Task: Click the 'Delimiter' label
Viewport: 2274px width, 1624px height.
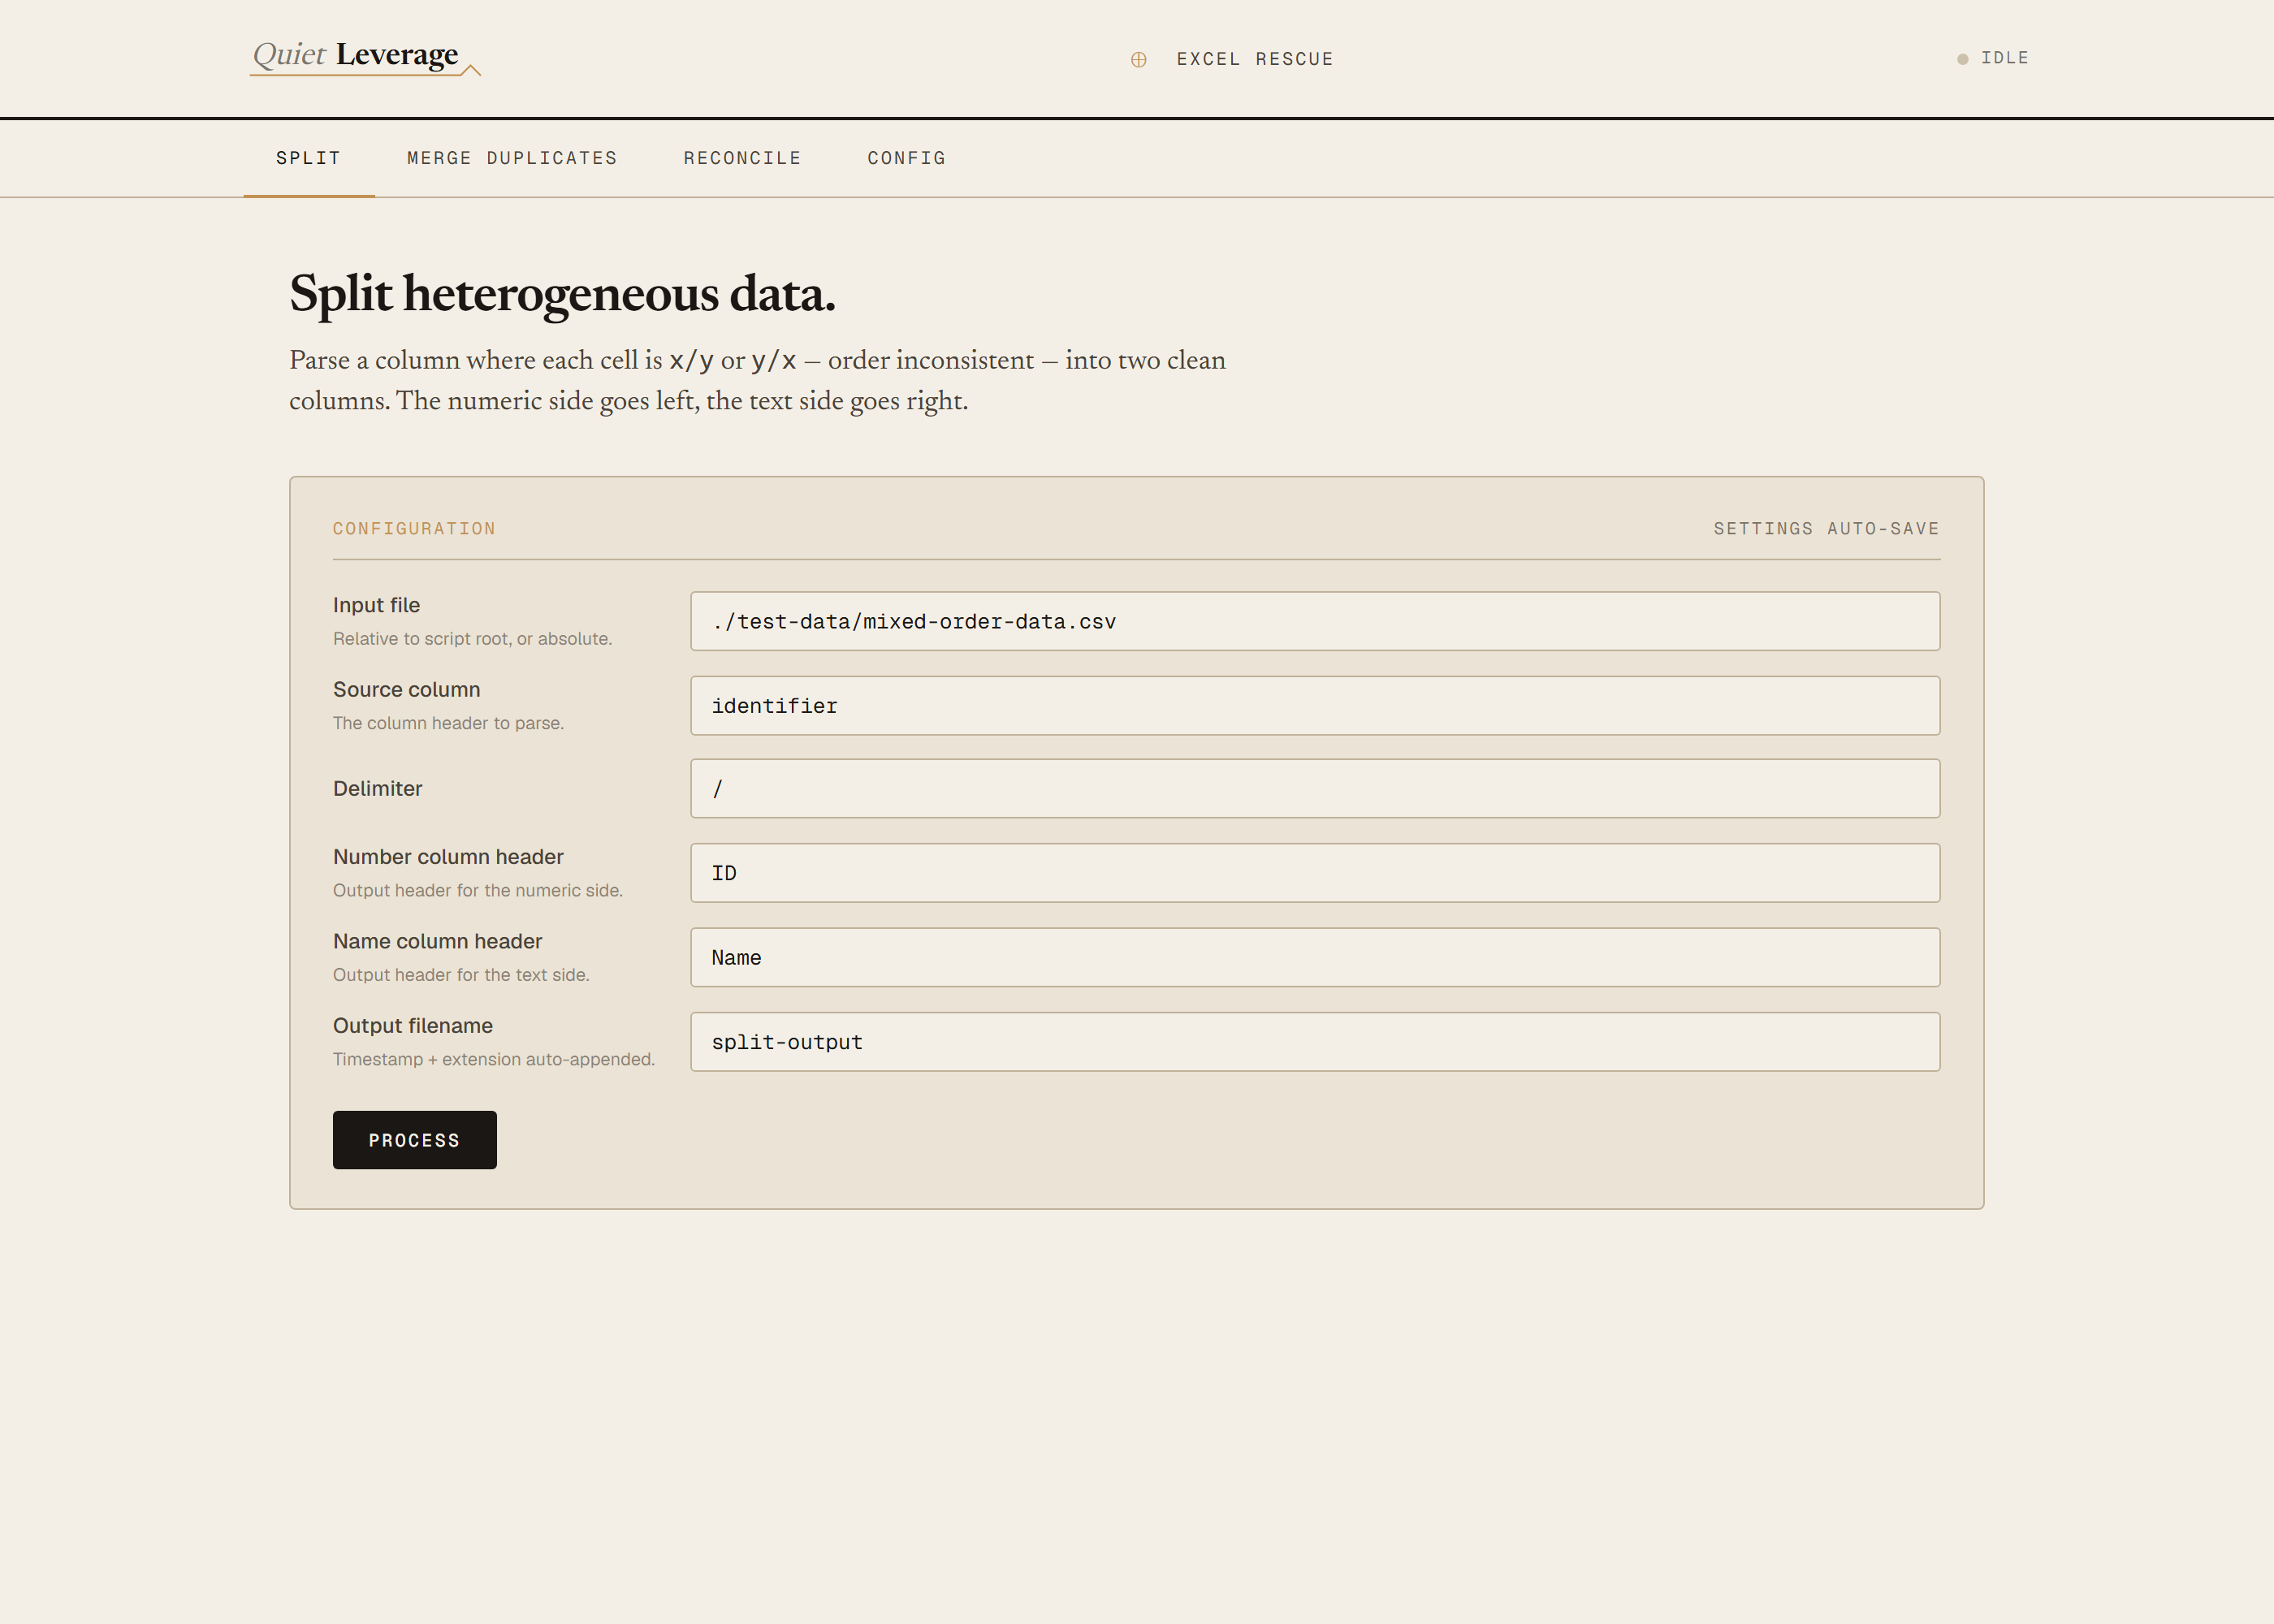Action: click(377, 789)
